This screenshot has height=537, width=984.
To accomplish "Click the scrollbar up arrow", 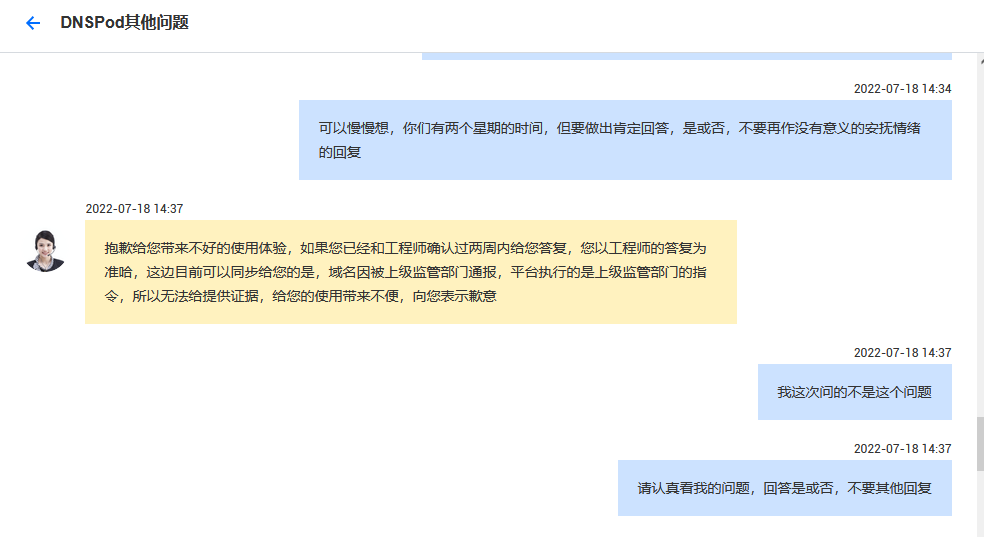I will pyautogui.click(x=981, y=60).
